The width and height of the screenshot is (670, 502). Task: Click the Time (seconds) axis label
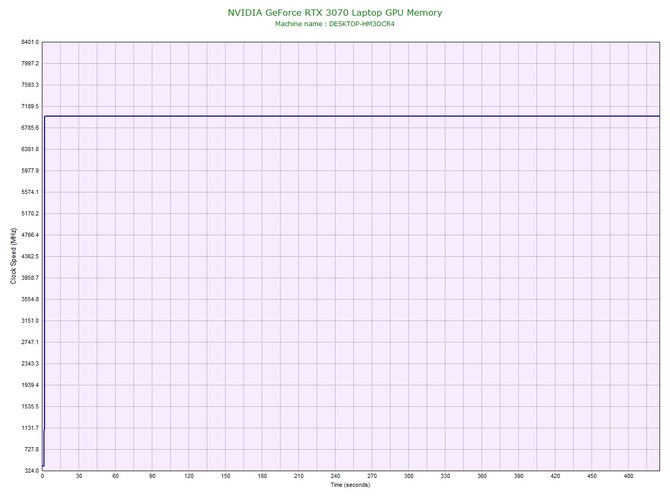(350, 485)
